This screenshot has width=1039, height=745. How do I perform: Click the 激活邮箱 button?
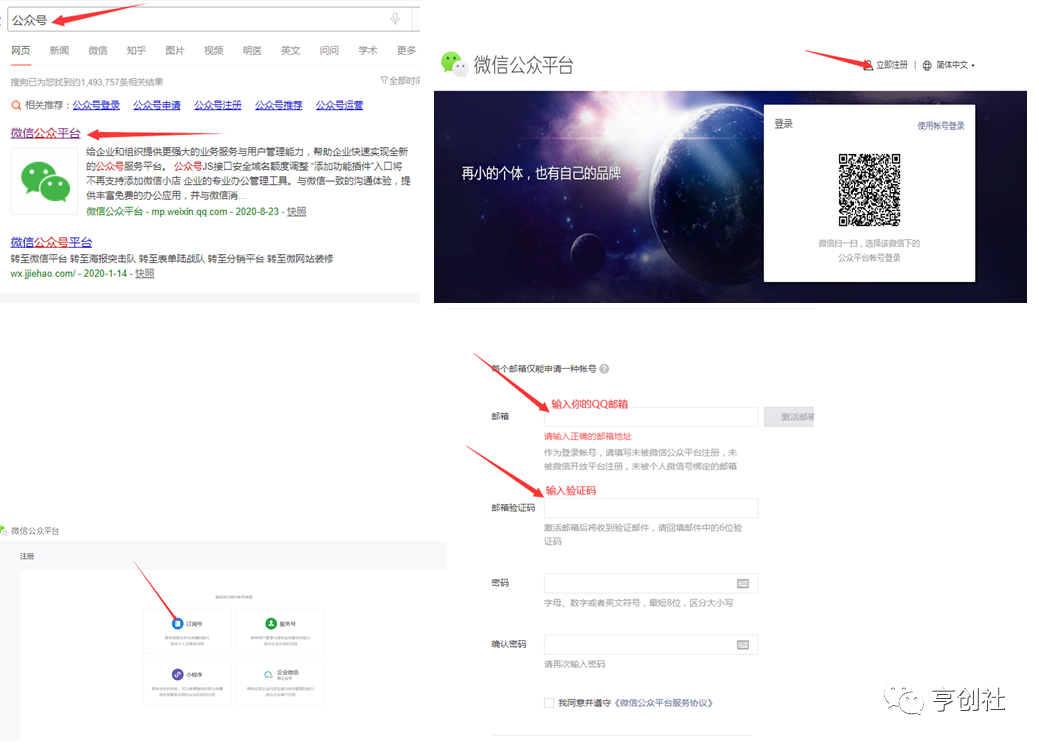(789, 417)
